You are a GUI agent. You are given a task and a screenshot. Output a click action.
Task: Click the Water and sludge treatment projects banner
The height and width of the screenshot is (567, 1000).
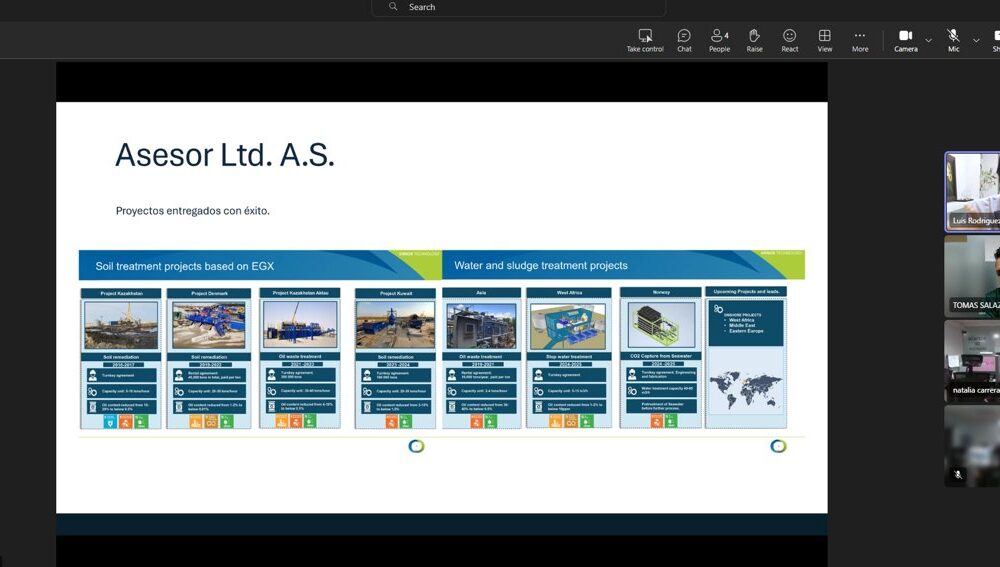(x=623, y=265)
